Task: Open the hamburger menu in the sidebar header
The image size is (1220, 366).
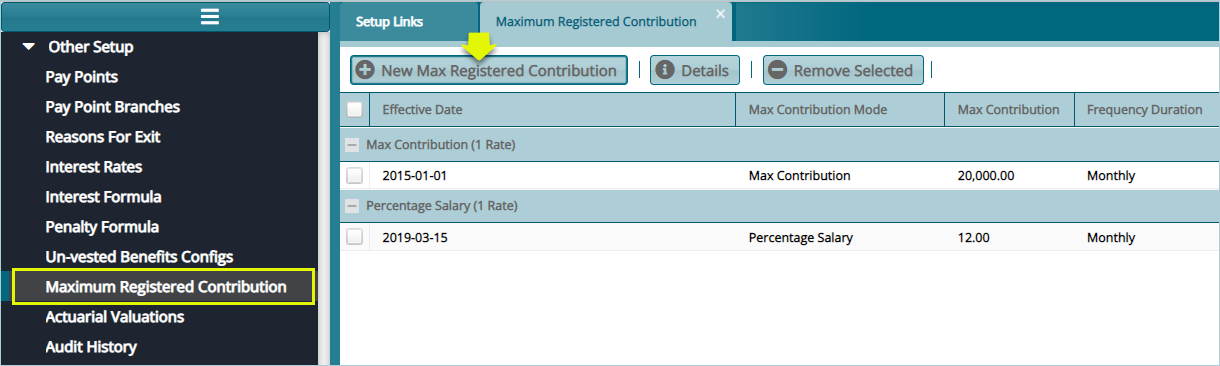Action: [x=209, y=16]
